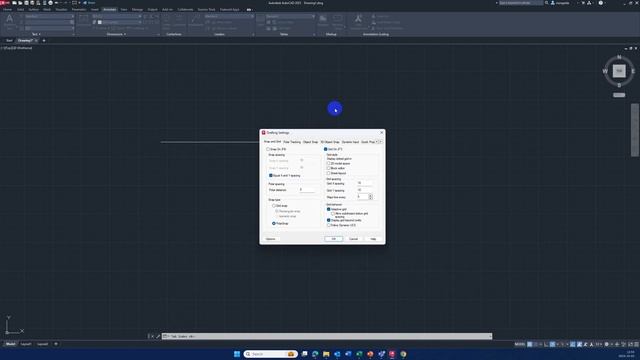Click the TOP face of the ViewCube
The height and width of the screenshot is (360, 640).
pos(619,71)
